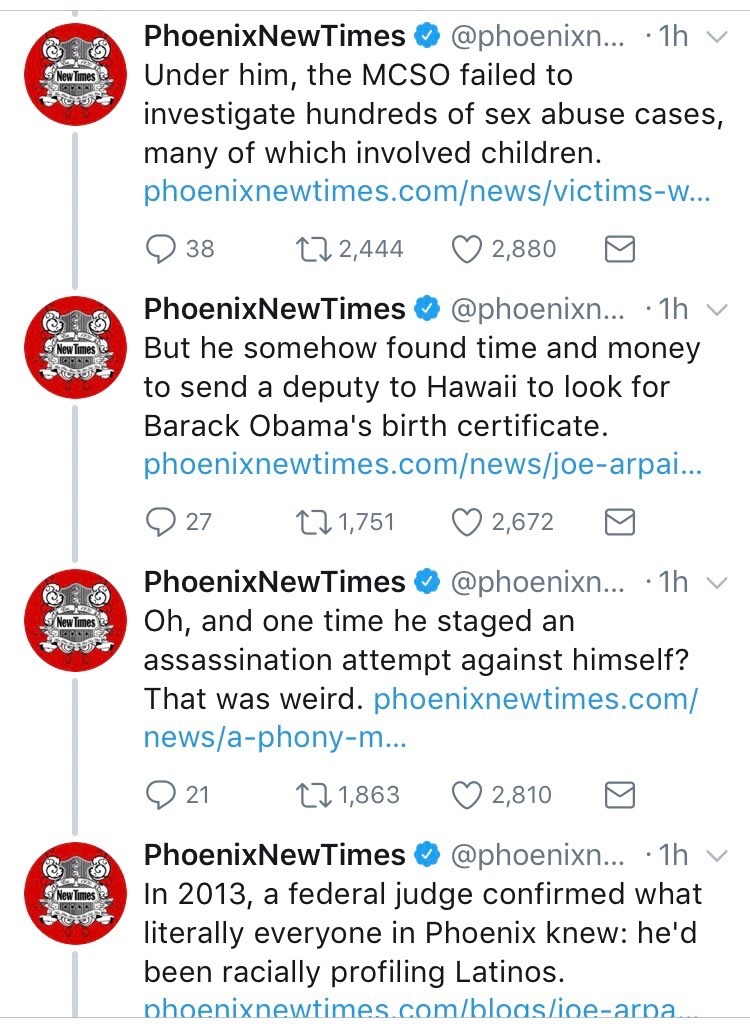Open the chevron menu on the Hawaii tweet

click(716, 311)
